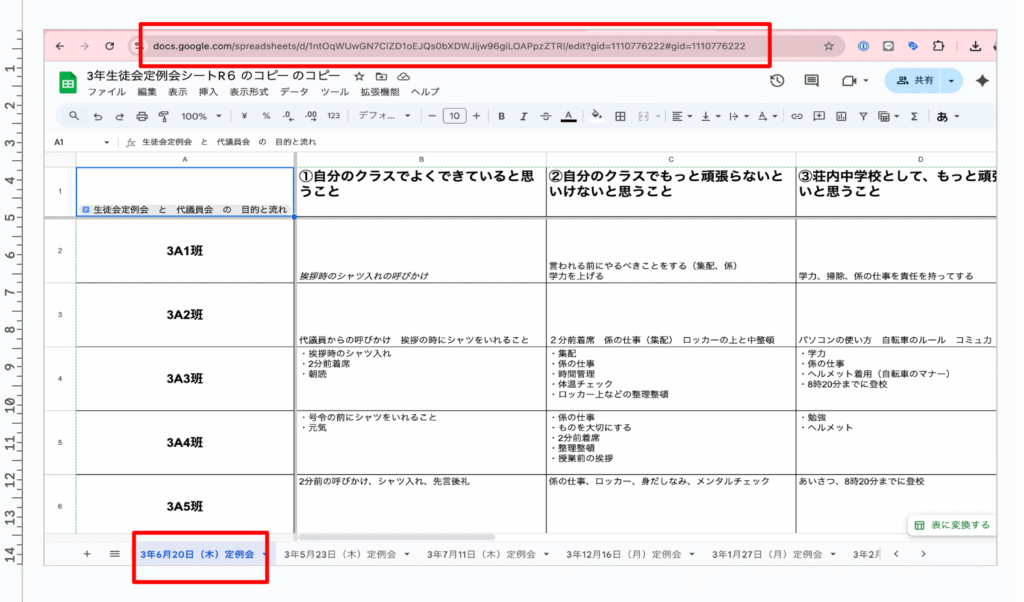Open the font family dropdown

pos(385,116)
